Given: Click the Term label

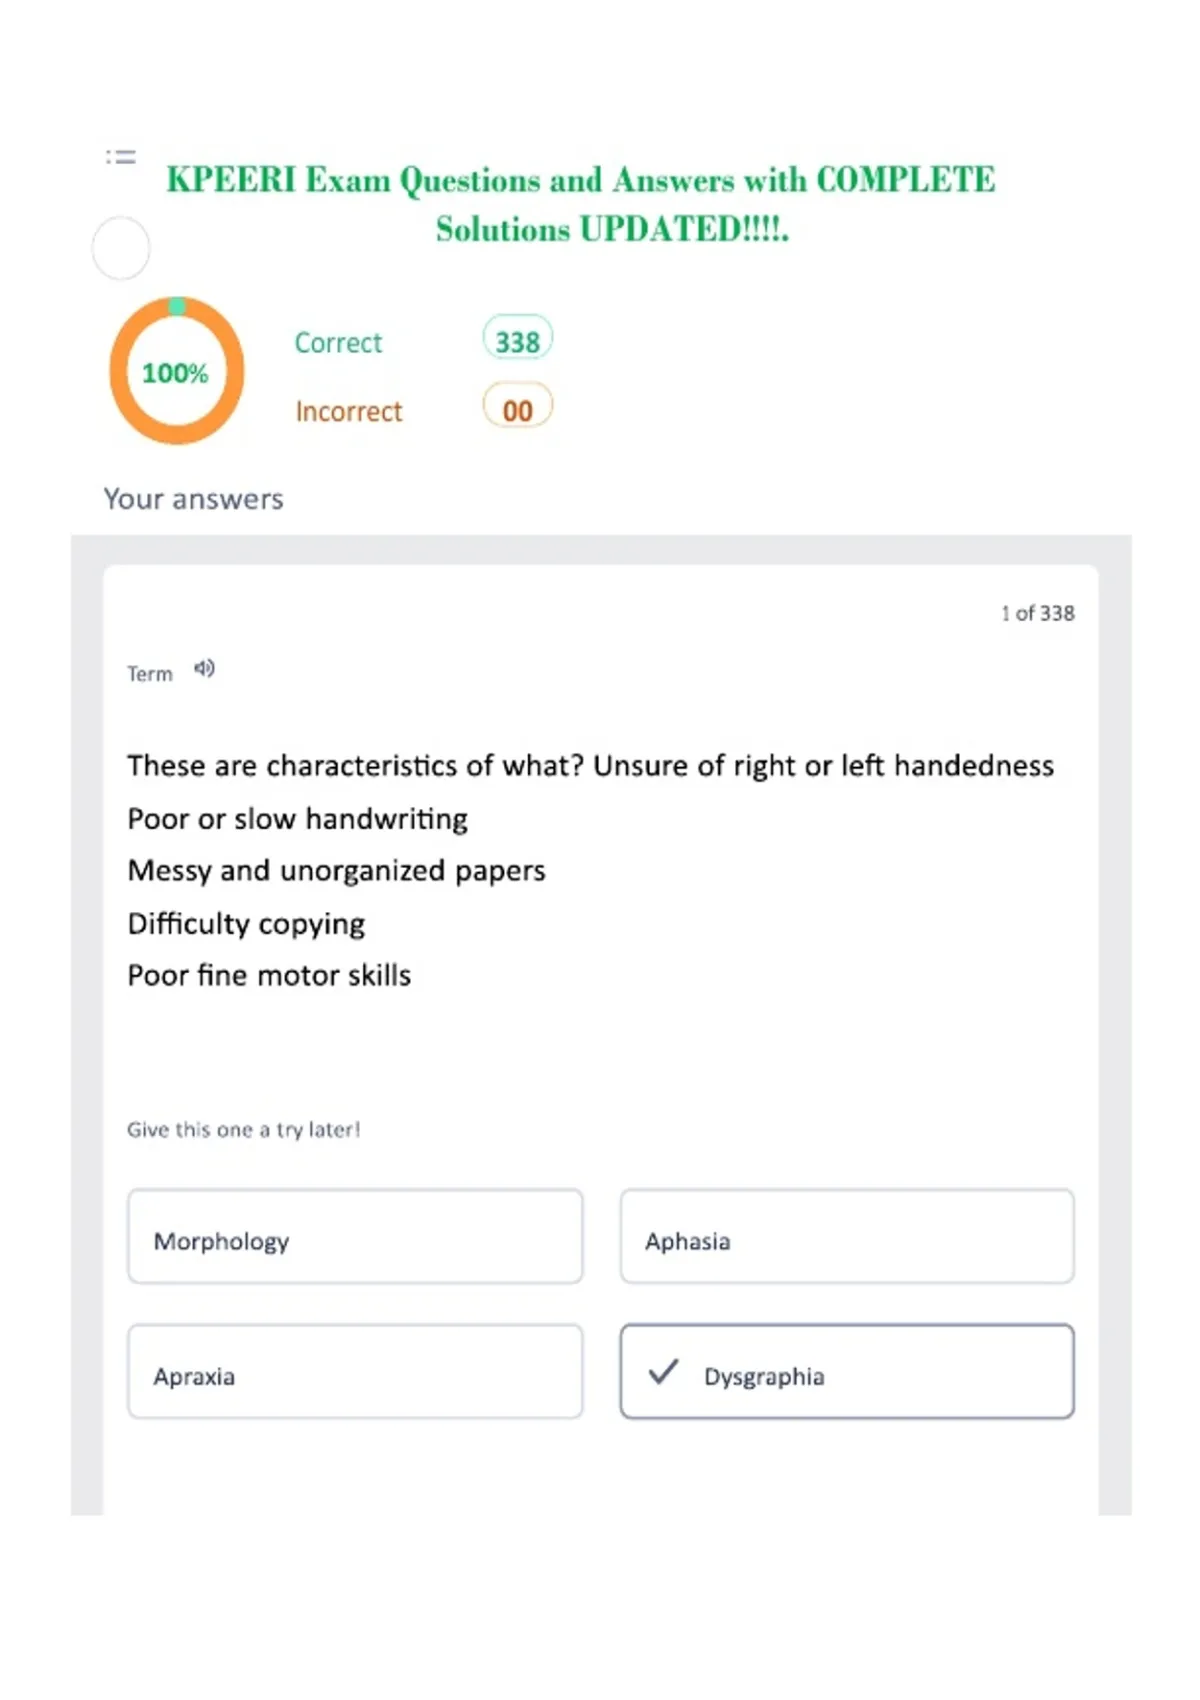Looking at the screenshot, I should tap(150, 674).
